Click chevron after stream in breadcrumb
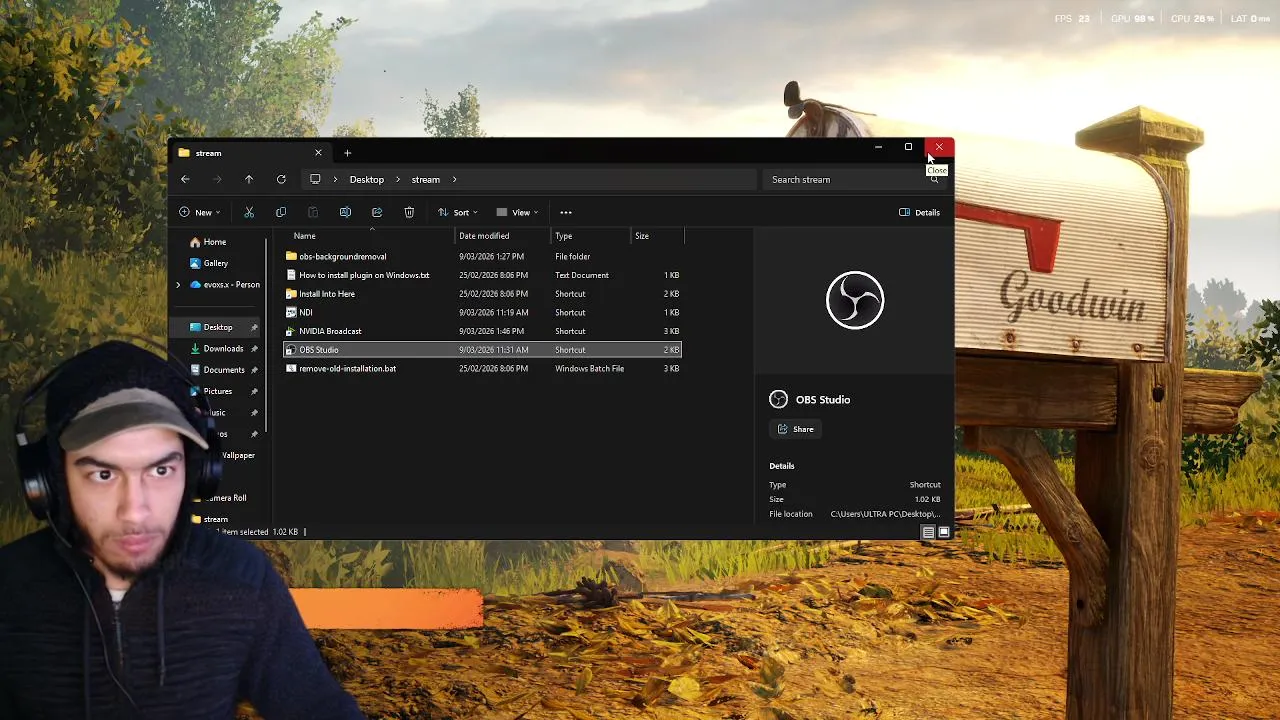 point(454,179)
